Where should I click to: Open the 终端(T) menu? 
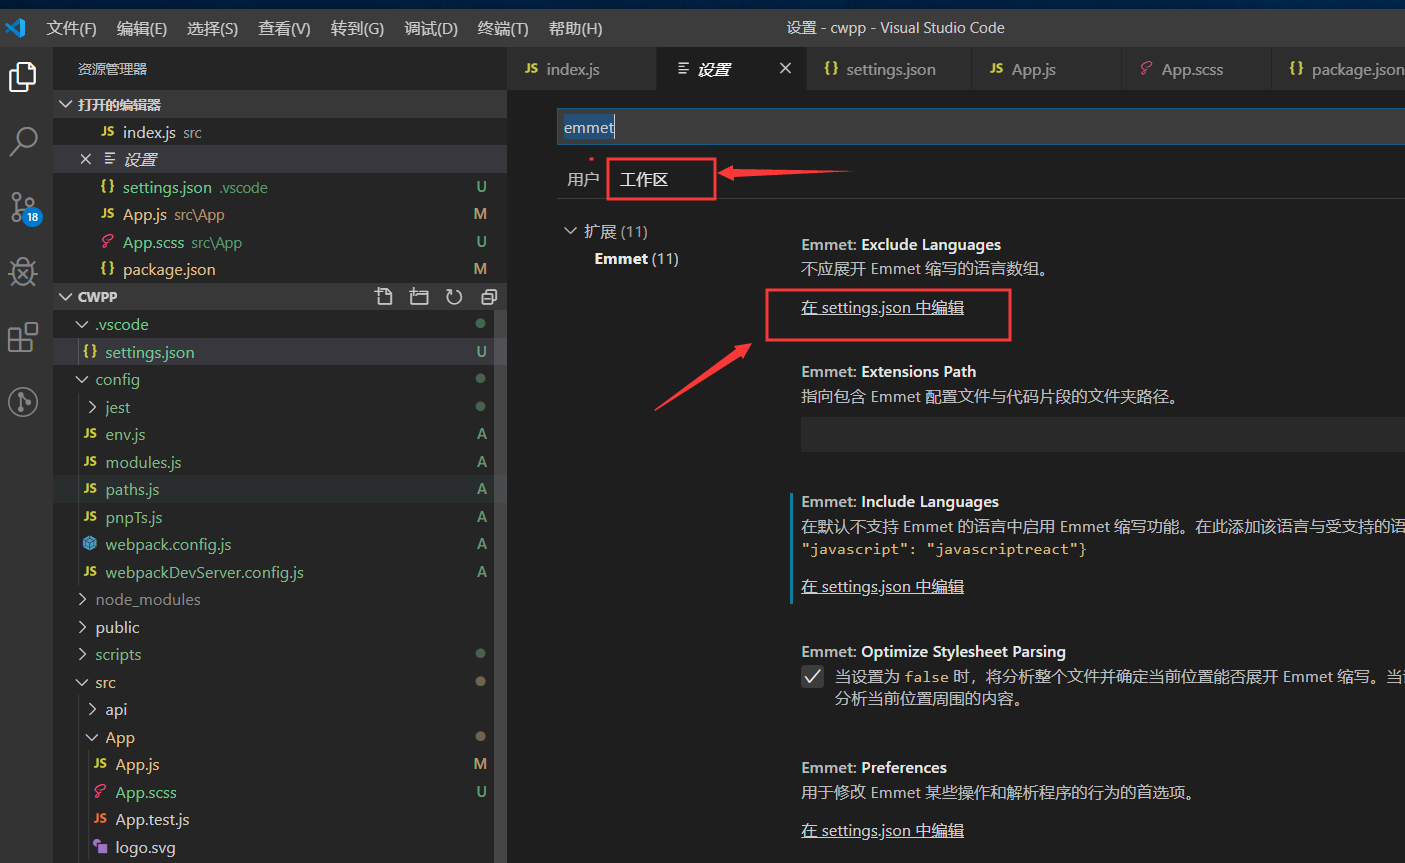[503, 28]
